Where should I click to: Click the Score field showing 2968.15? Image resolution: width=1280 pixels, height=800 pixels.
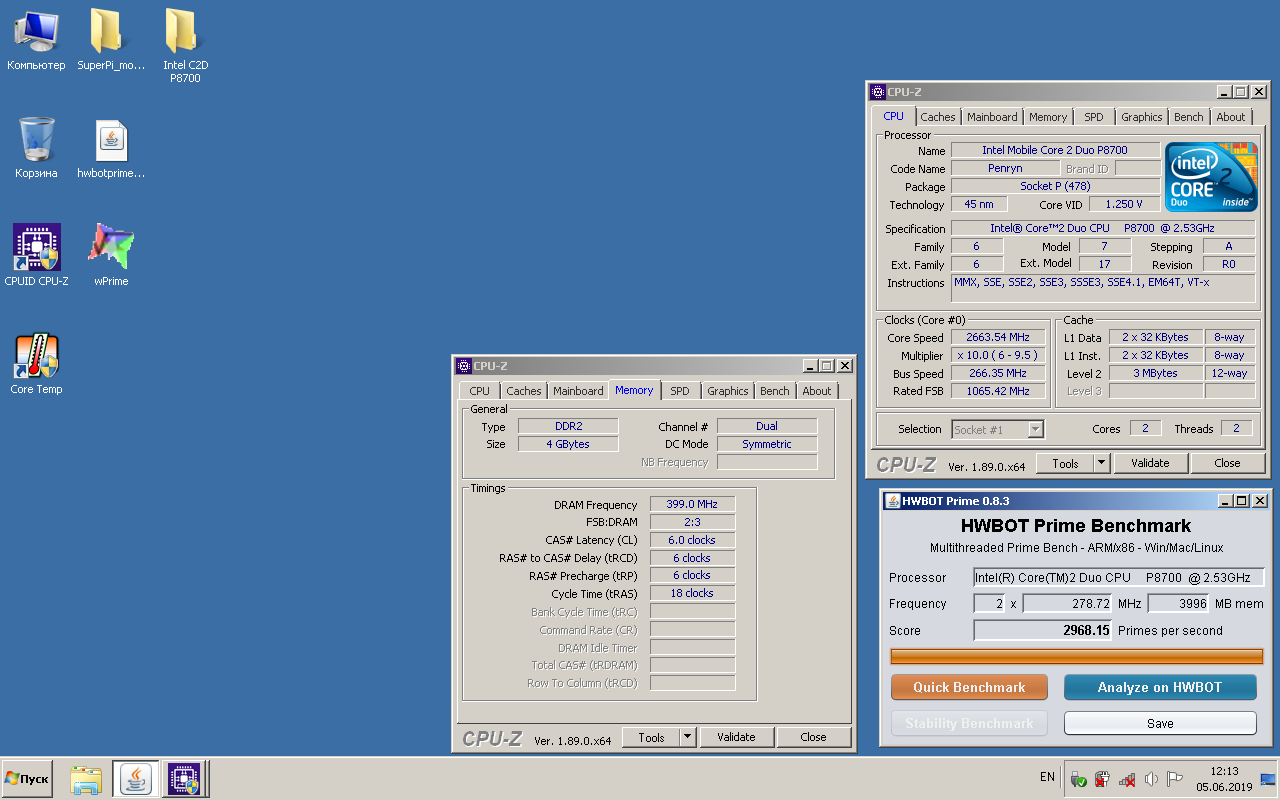1043,631
